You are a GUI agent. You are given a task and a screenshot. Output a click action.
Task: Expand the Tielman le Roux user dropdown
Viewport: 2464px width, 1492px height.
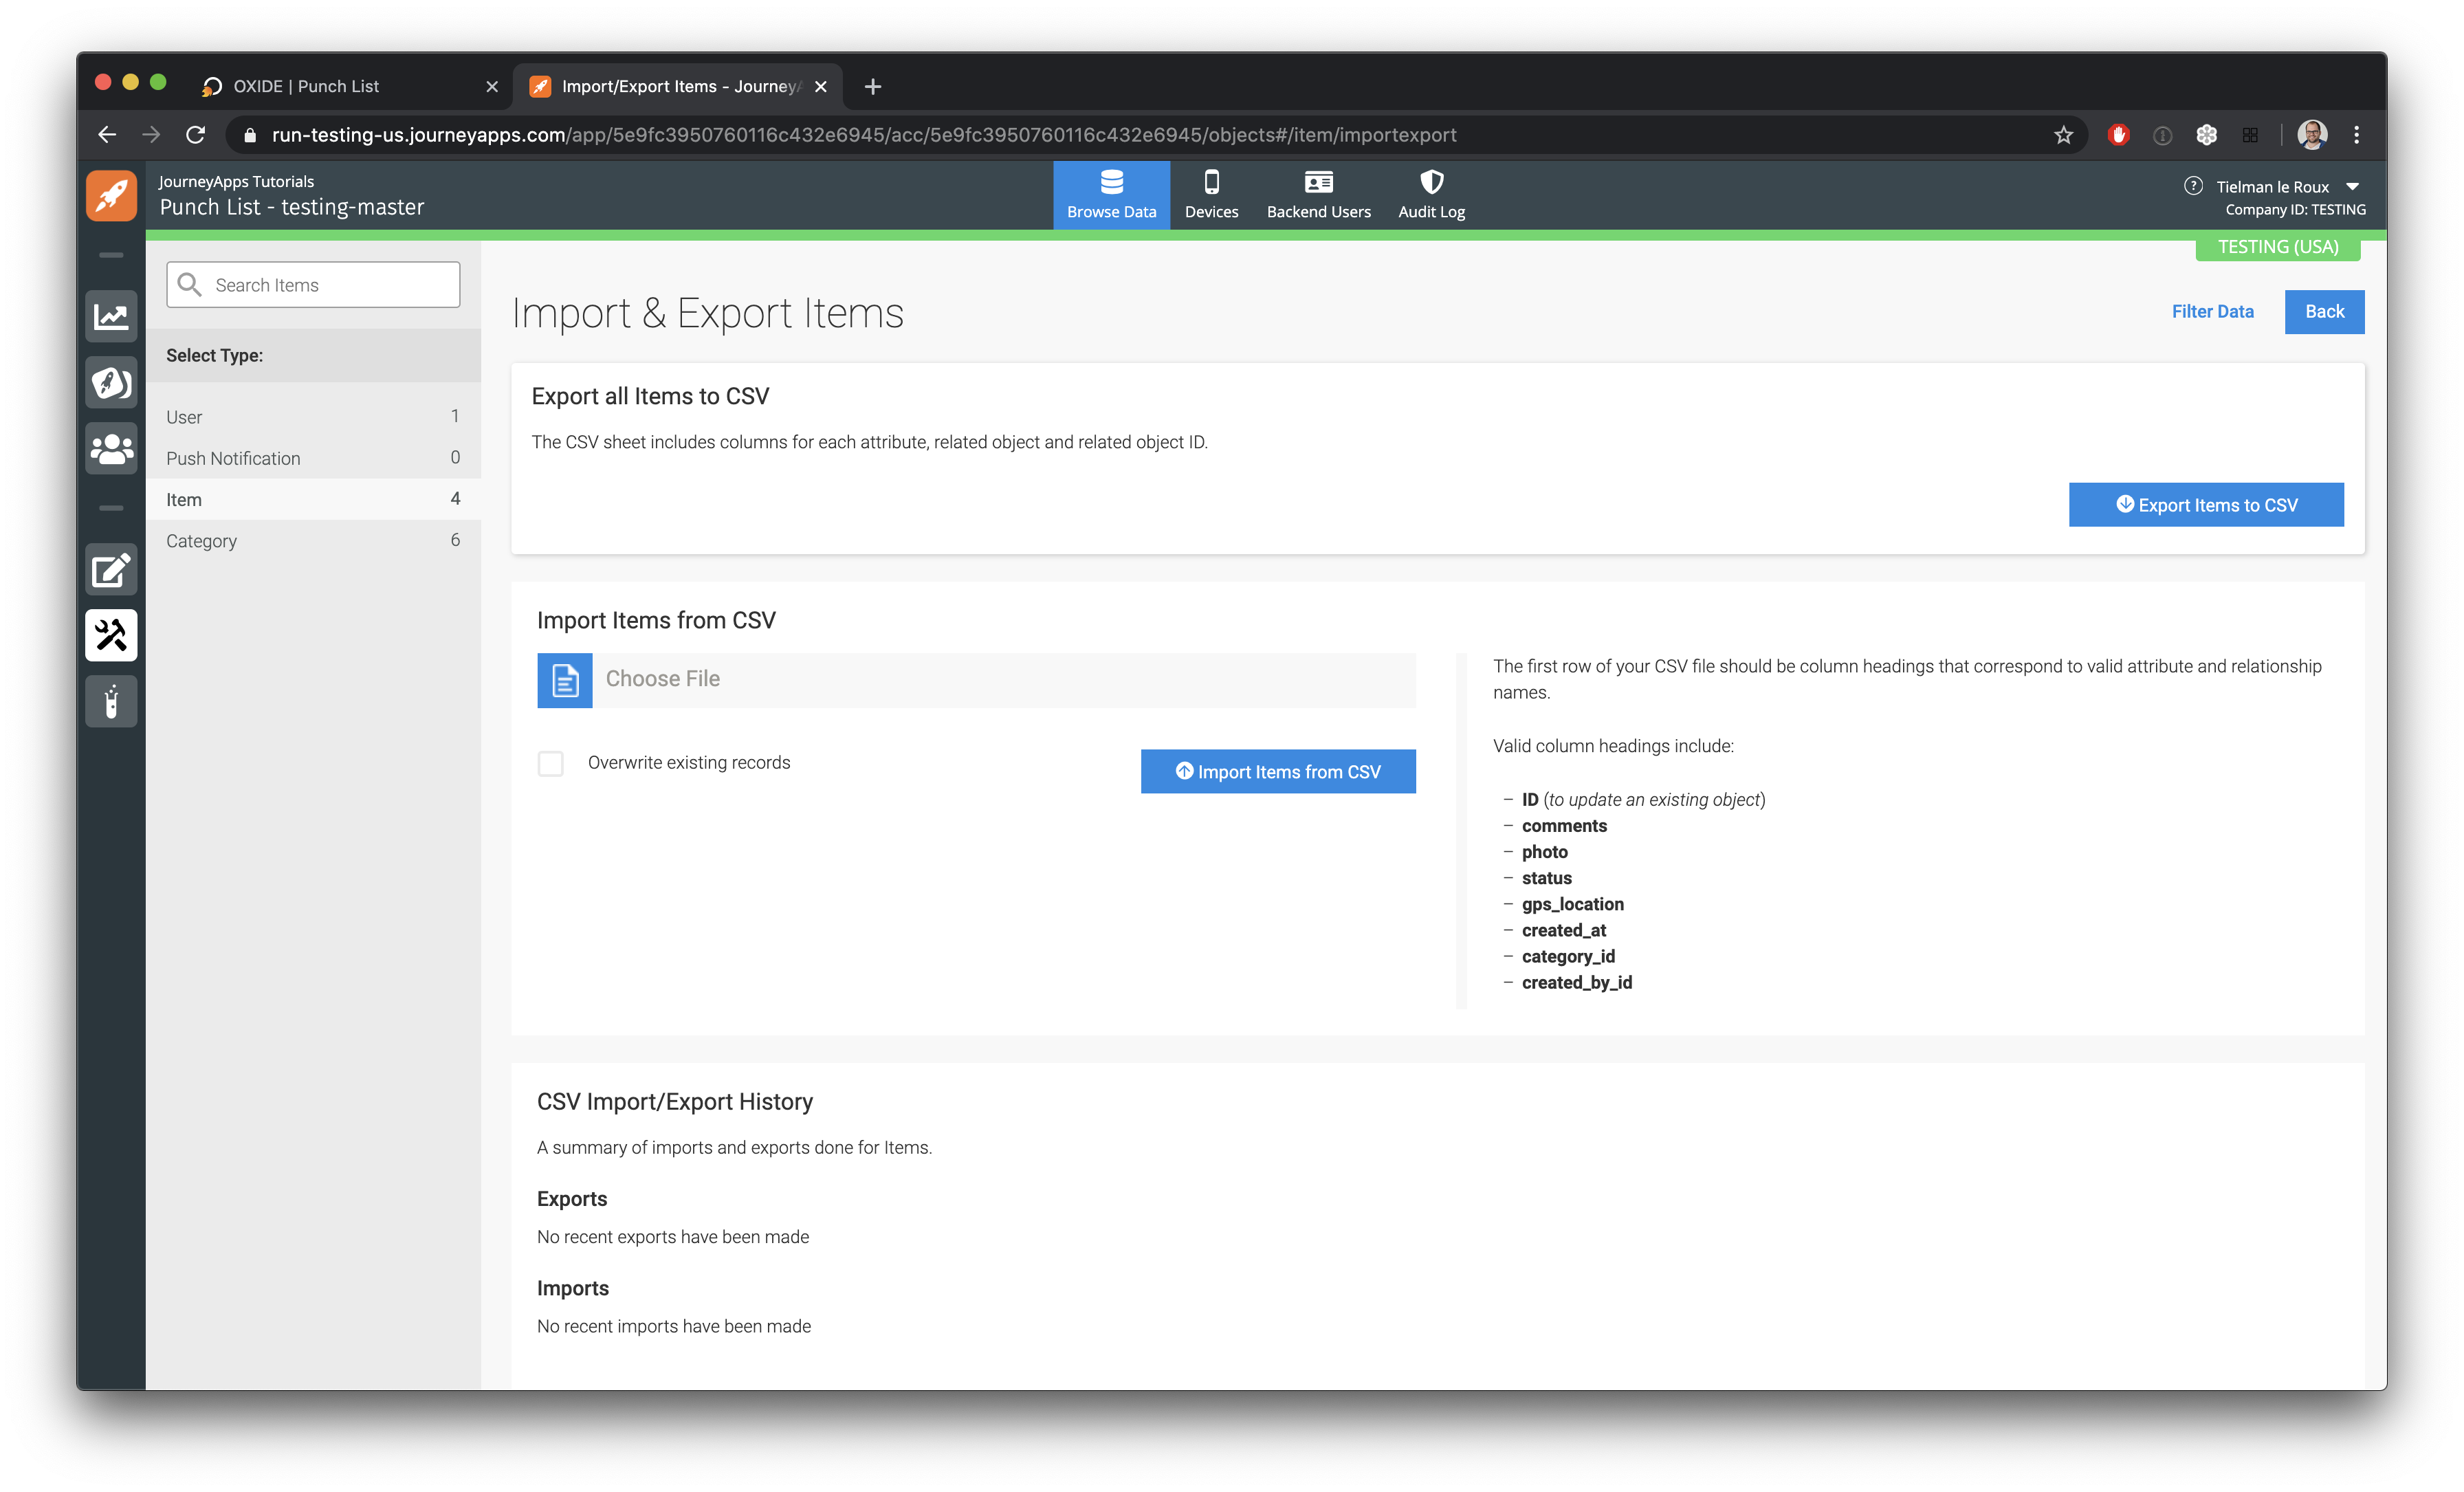pos(2353,187)
